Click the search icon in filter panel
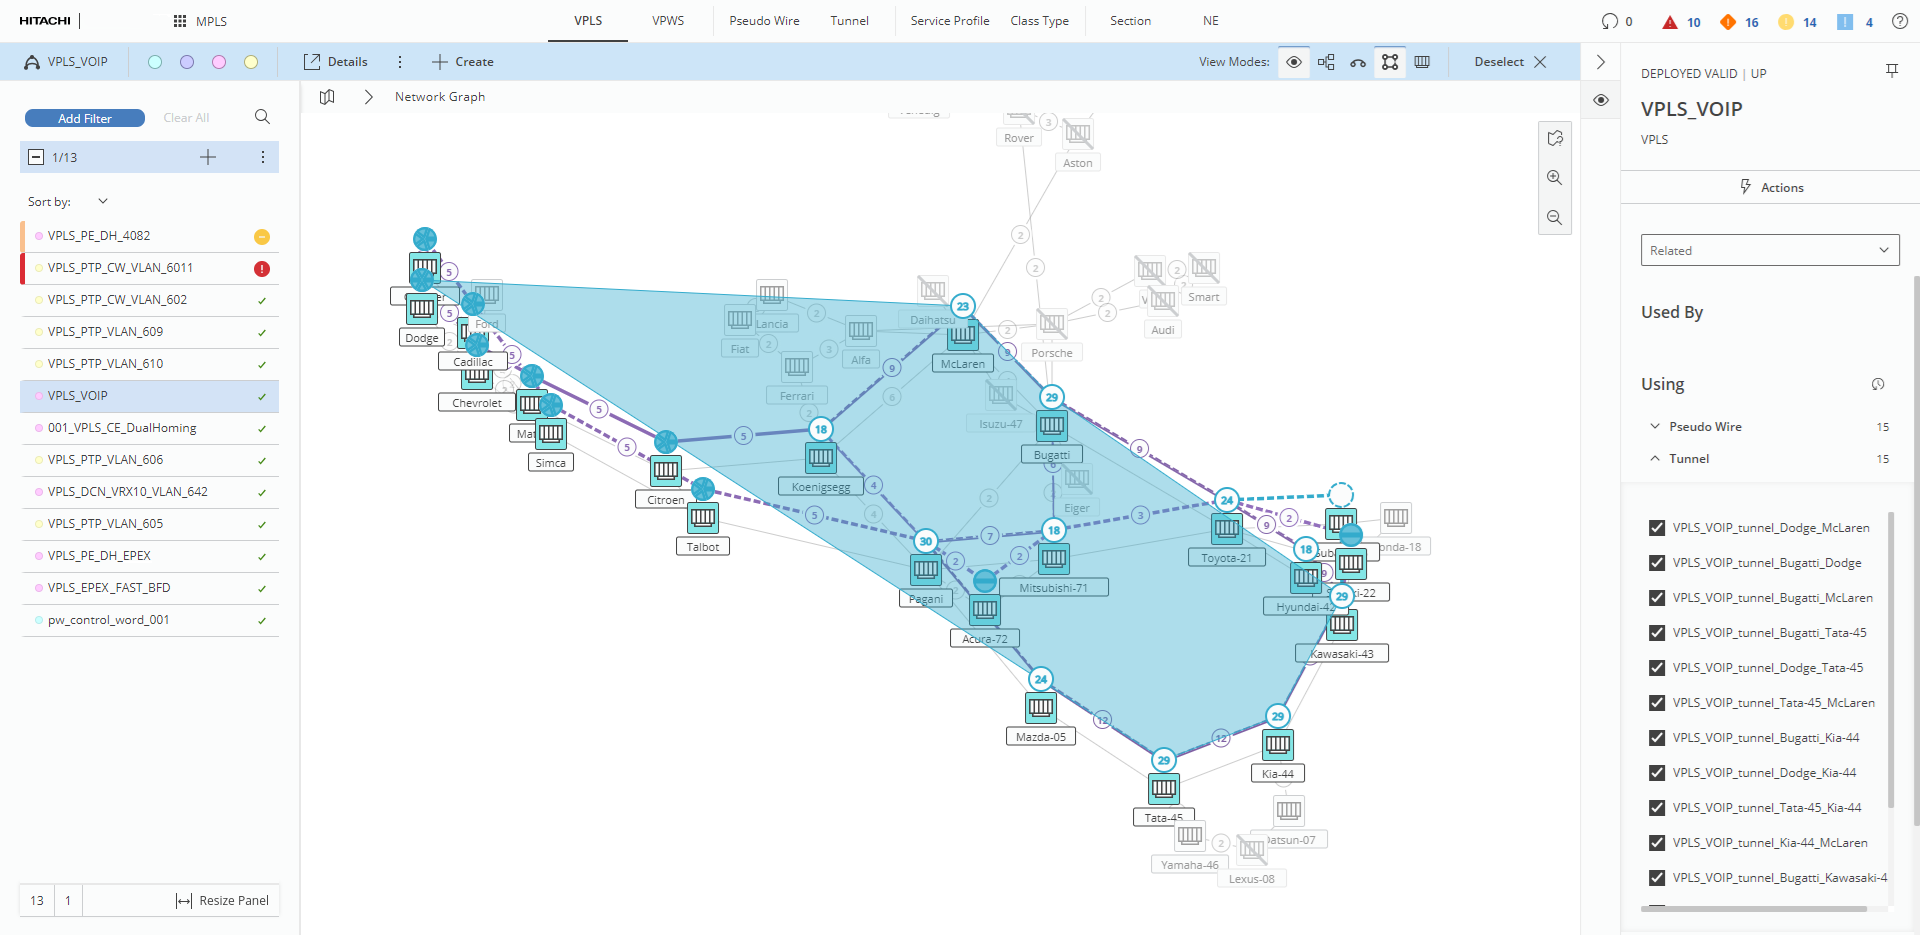Viewport: 1920px width, 935px height. (262, 117)
